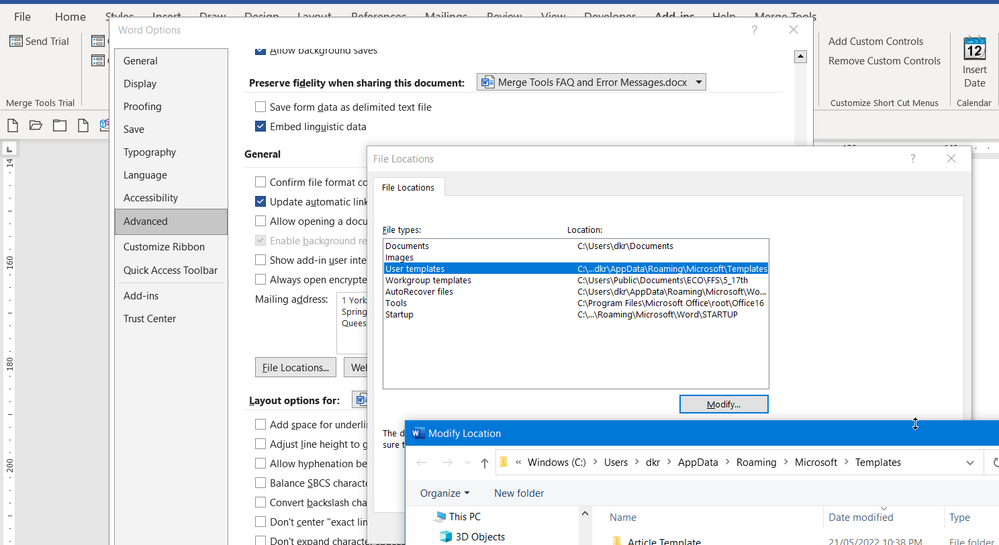999x545 pixels.
Task: Open the Organize dropdown menu
Action: pyautogui.click(x=444, y=493)
